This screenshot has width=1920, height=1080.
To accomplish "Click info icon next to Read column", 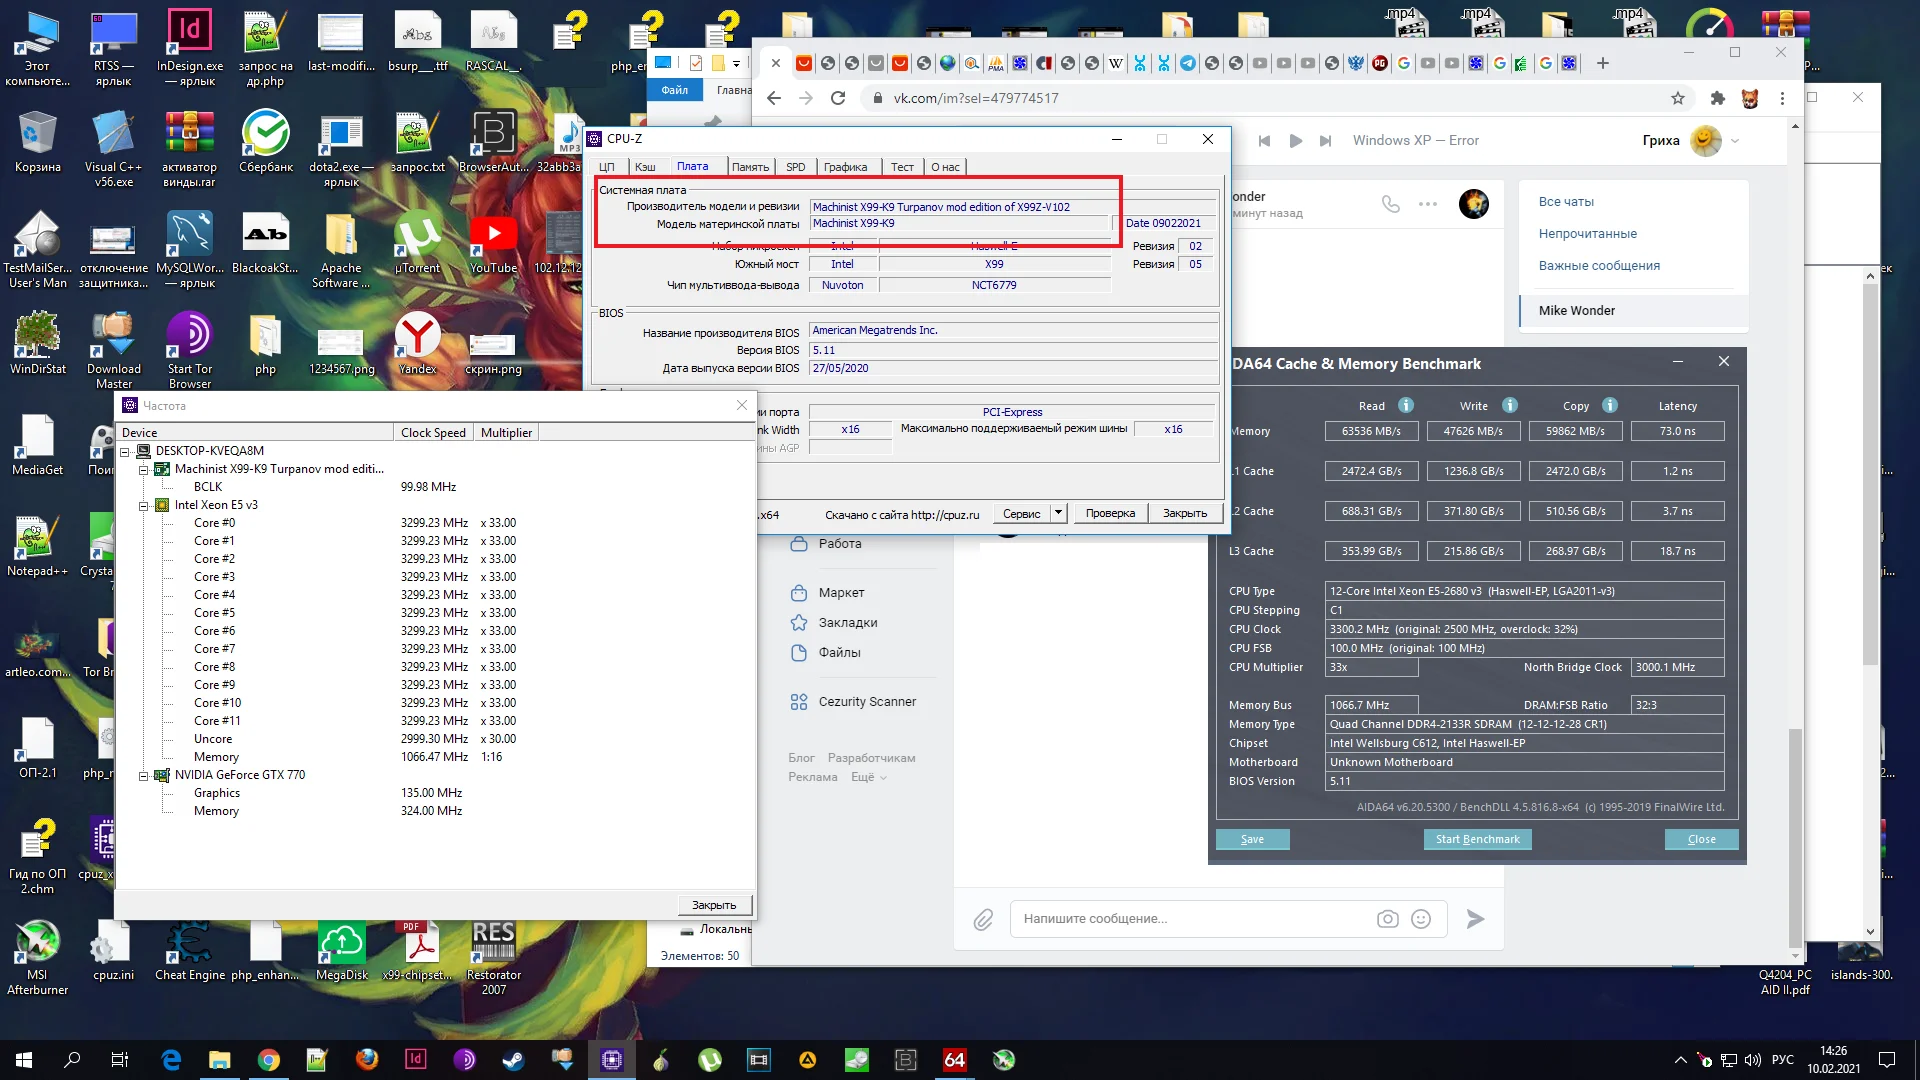I will 1406,405.
